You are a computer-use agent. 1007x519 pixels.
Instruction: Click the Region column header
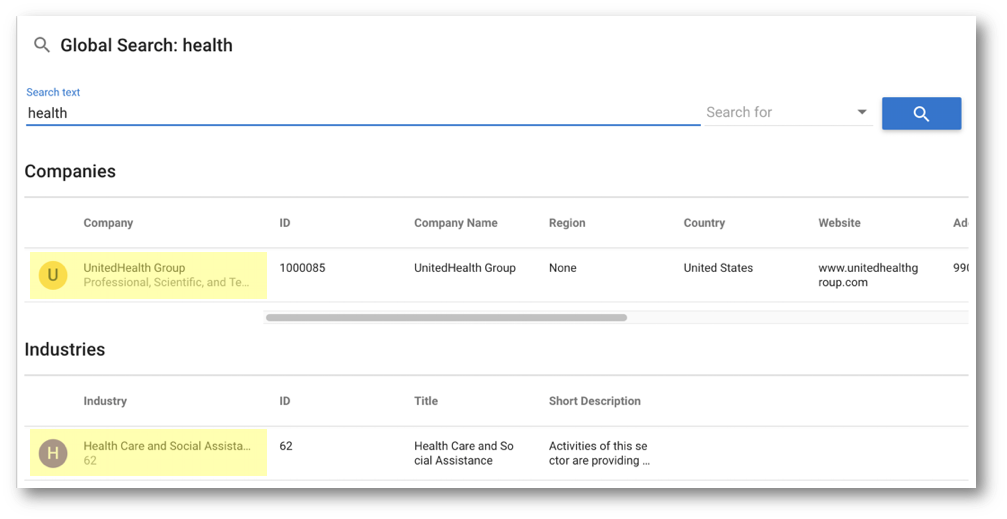(x=567, y=223)
